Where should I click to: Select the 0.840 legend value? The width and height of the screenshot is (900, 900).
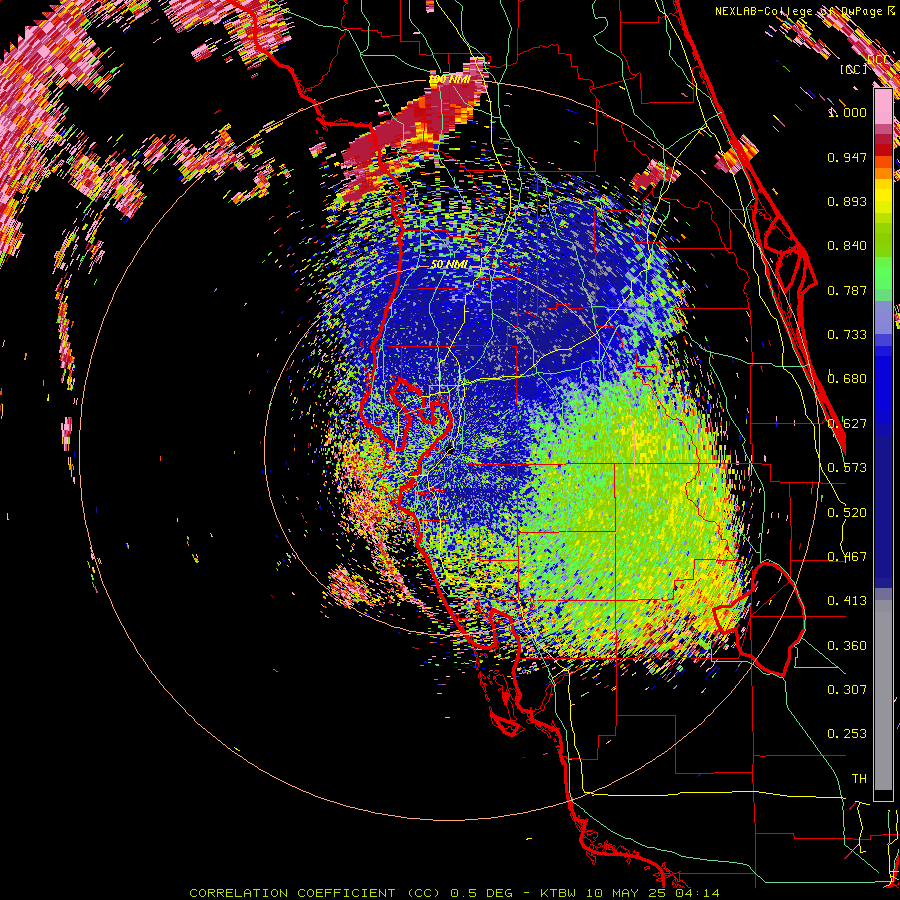(847, 246)
